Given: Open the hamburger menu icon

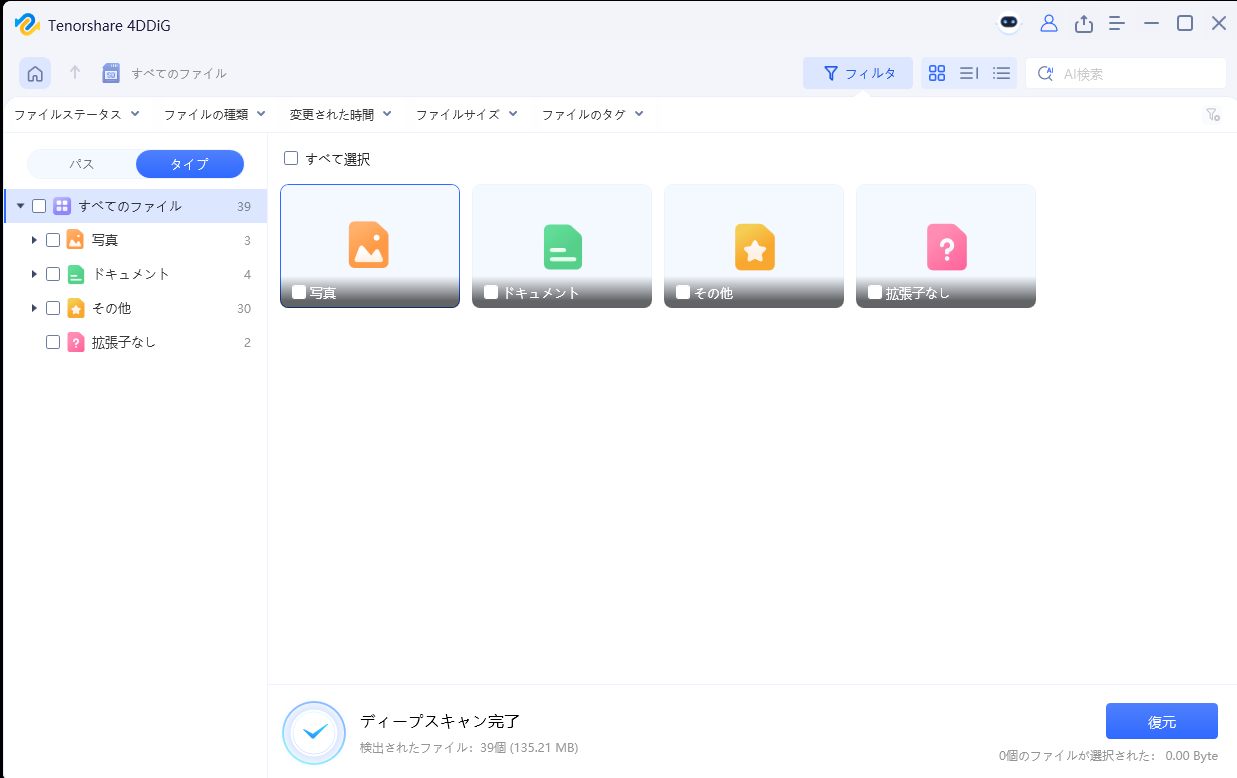Looking at the screenshot, I should (1117, 24).
